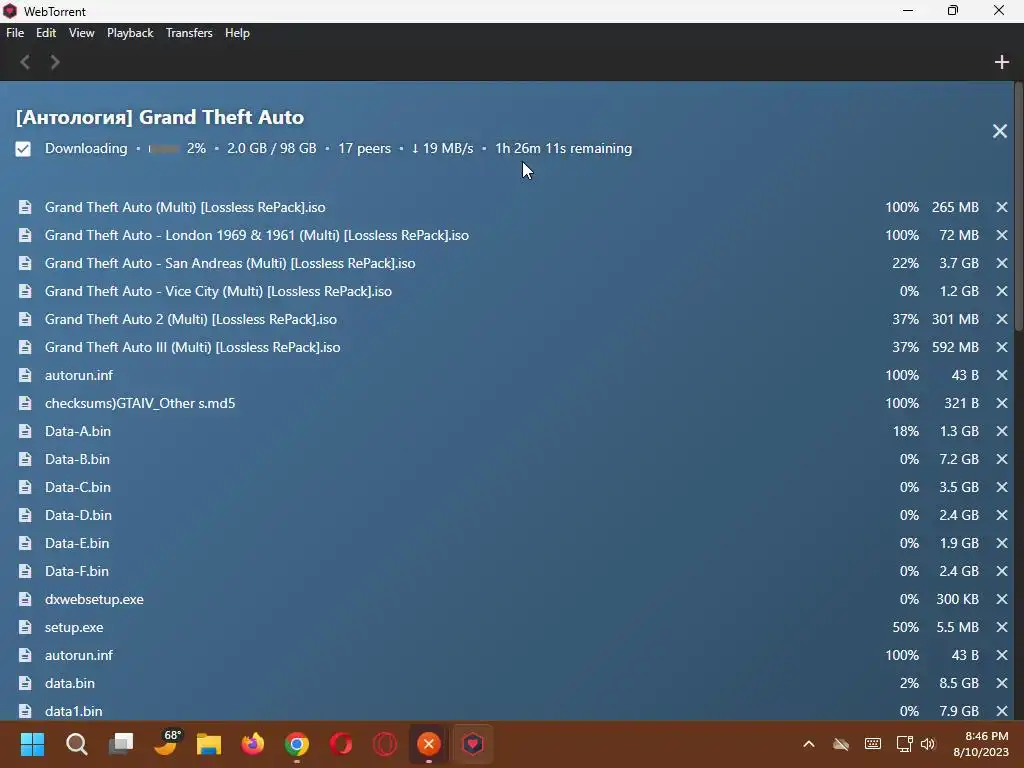The height and width of the screenshot is (768, 1024).
Task: Go back with left arrow
Action: click(25, 62)
